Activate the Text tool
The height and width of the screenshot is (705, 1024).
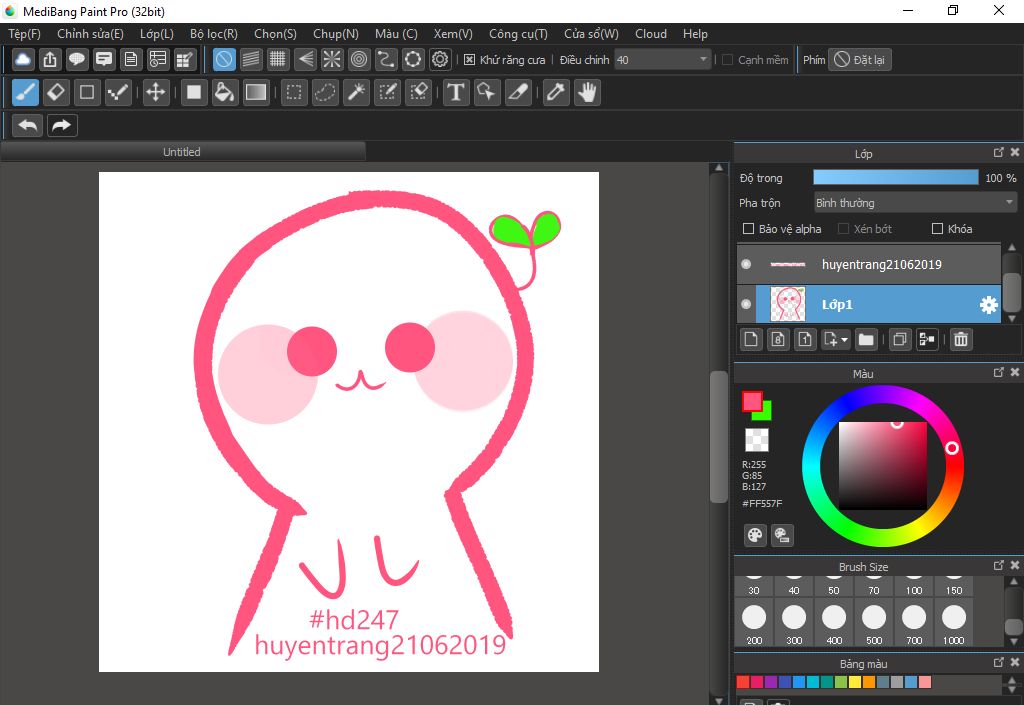click(x=456, y=93)
